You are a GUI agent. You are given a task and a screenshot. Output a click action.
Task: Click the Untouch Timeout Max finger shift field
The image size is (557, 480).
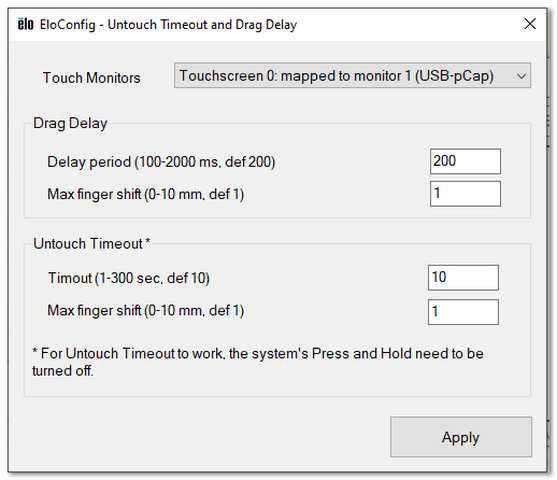tap(463, 312)
